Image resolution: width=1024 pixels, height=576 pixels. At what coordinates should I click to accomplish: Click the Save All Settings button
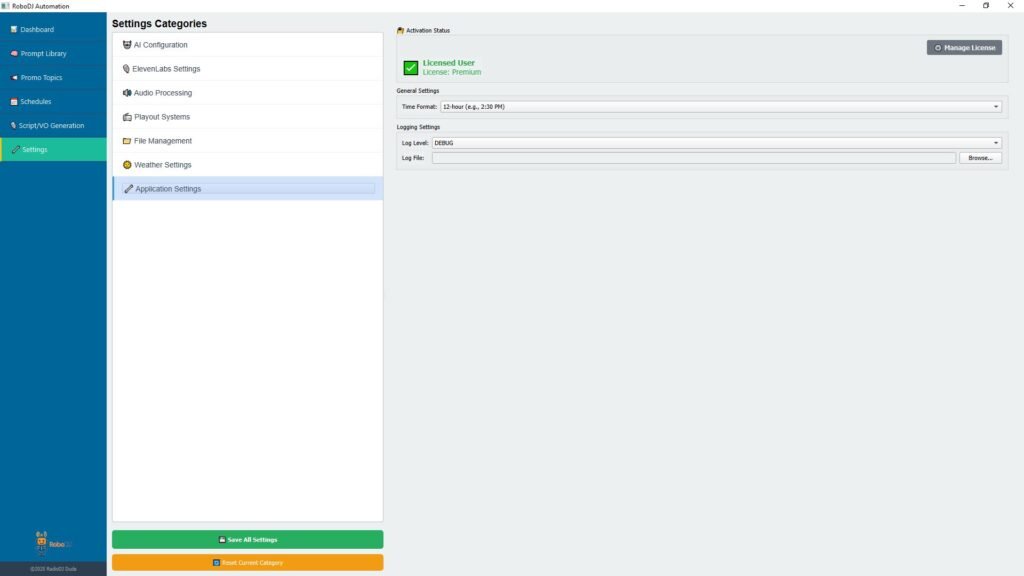pyautogui.click(x=247, y=540)
